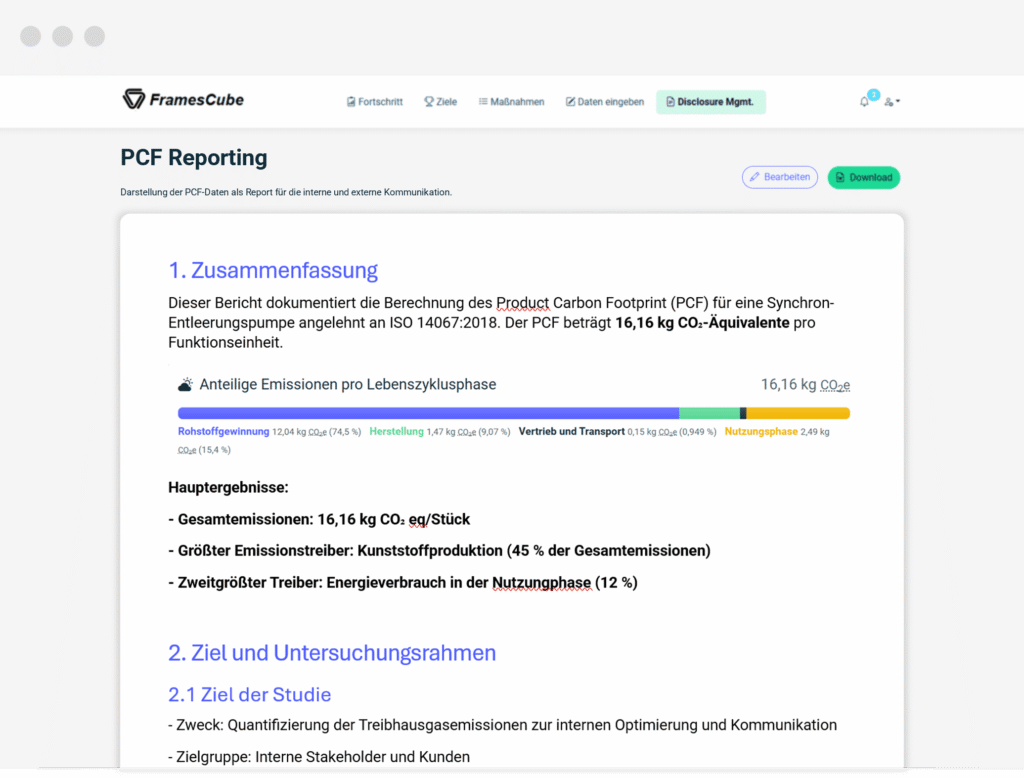Click the Disclosure Mgmt. document icon
The height and width of the screenshot is (778, 1024).
tap(670, 102)
